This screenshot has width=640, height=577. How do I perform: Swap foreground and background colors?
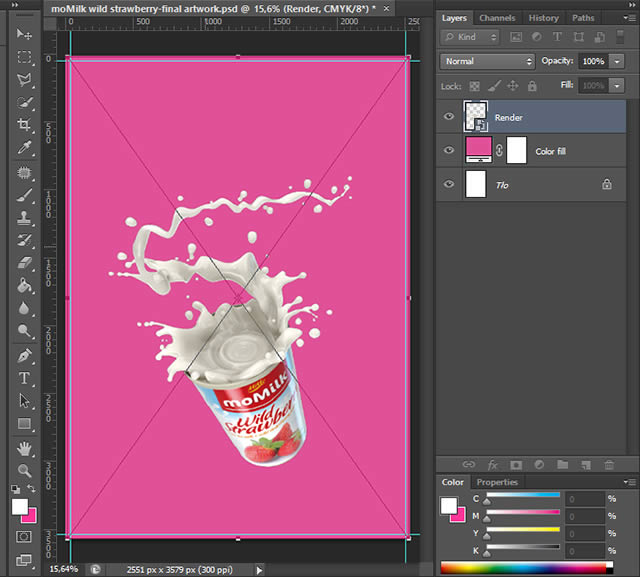click(31, 488)
